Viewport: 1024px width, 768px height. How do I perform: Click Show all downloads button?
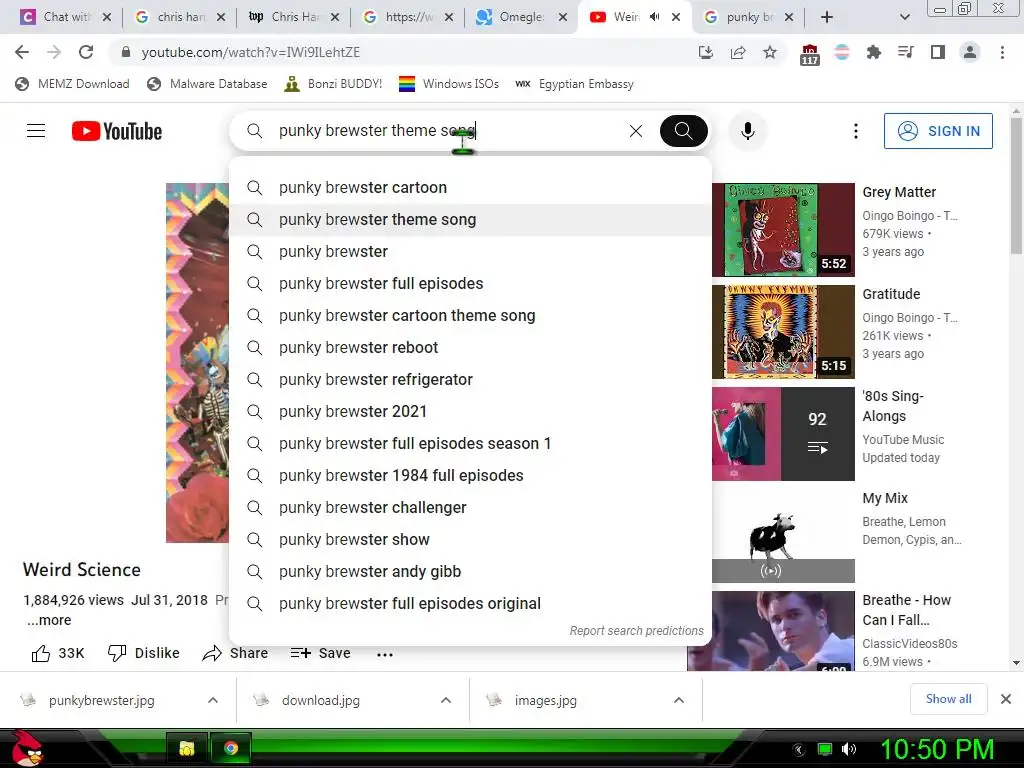pos(948,699)
